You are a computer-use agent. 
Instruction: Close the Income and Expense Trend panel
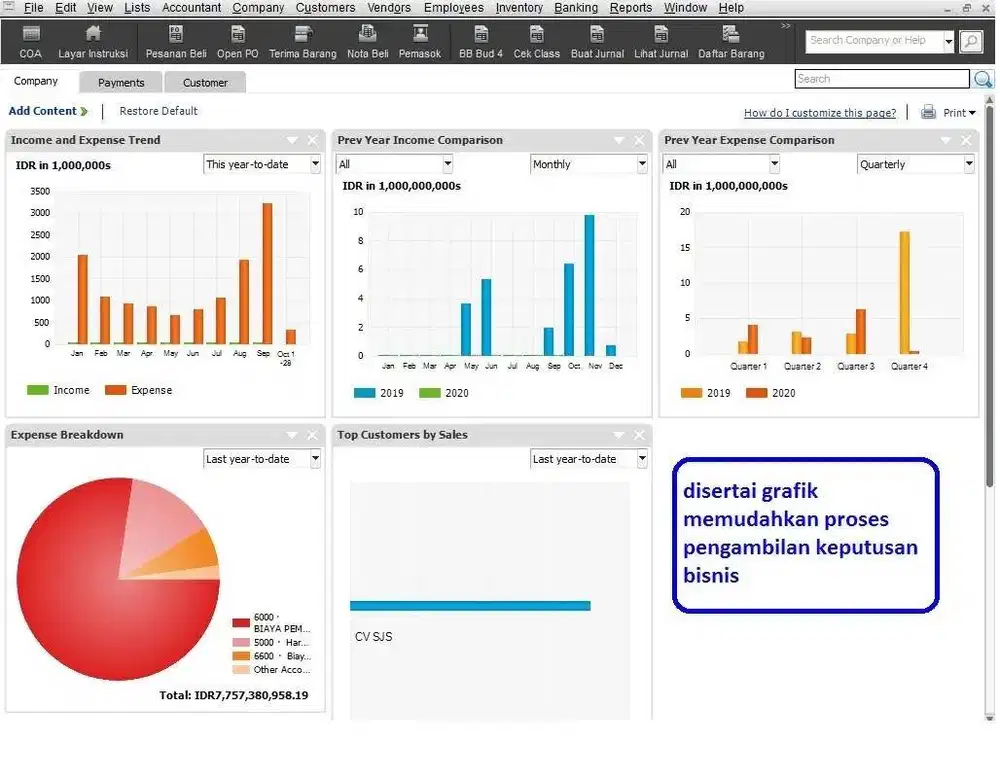click(x=312, y=141)
